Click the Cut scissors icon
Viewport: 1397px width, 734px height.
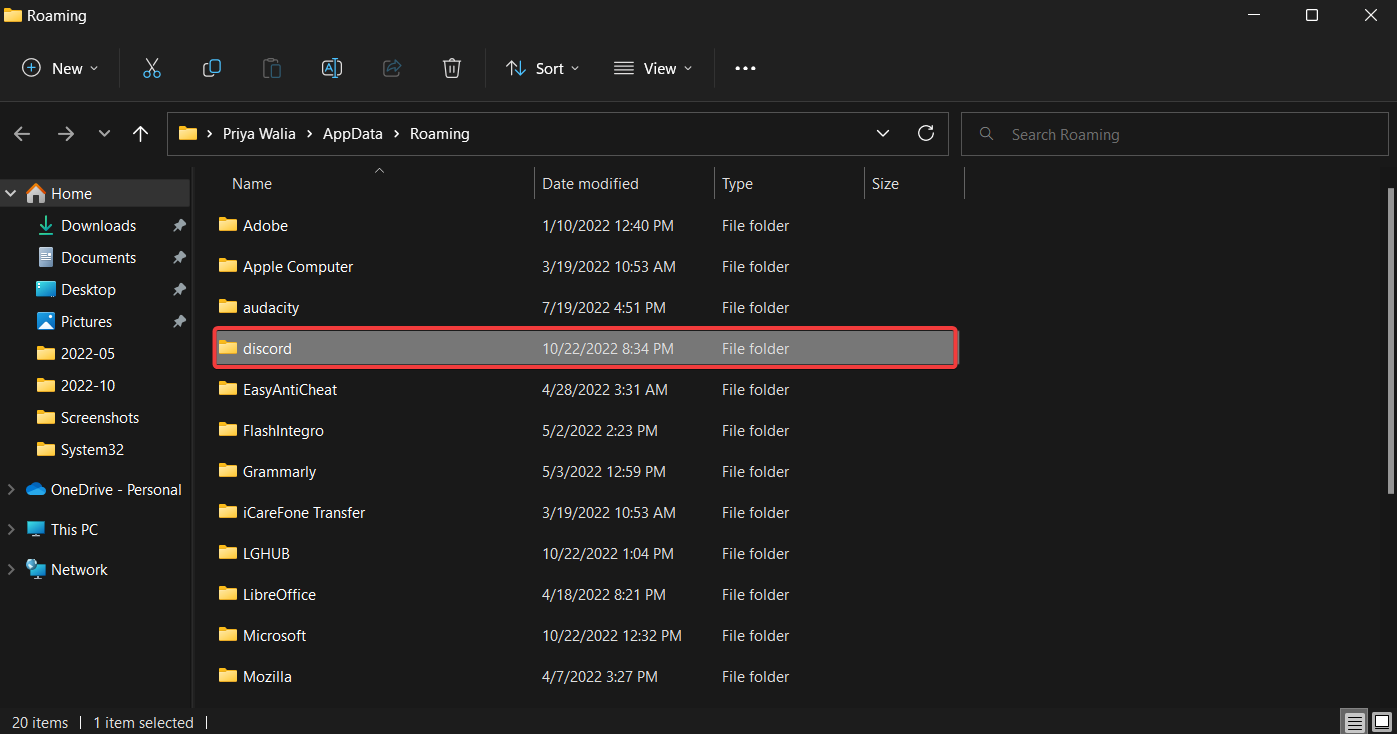coord(152,68)
